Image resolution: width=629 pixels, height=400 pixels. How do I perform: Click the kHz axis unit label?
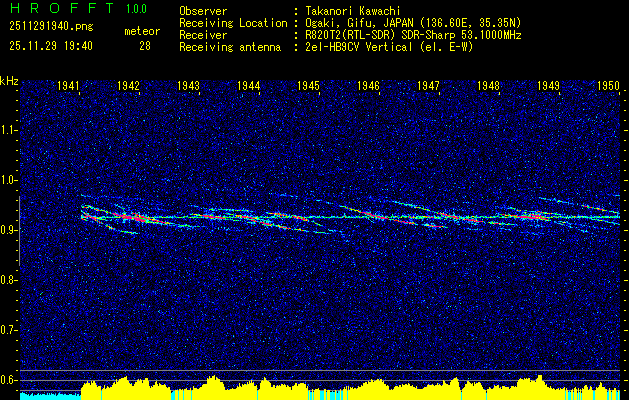click(x=9, y=81)
